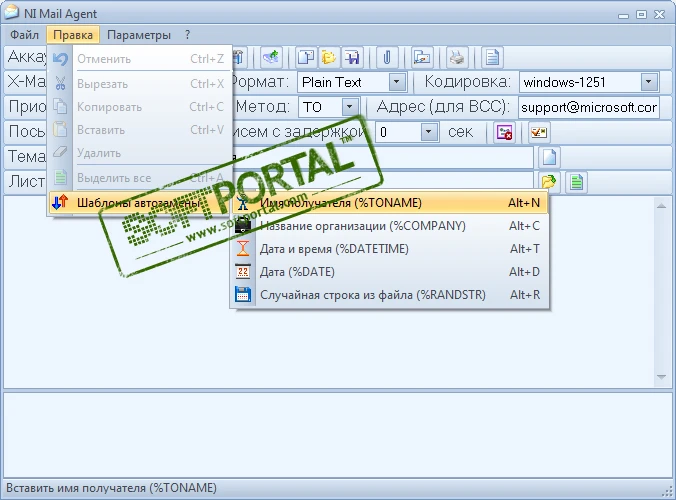Open the windows-1251 encoding dropdown
This screenshot has width=676, height=500.
[649, 82]
